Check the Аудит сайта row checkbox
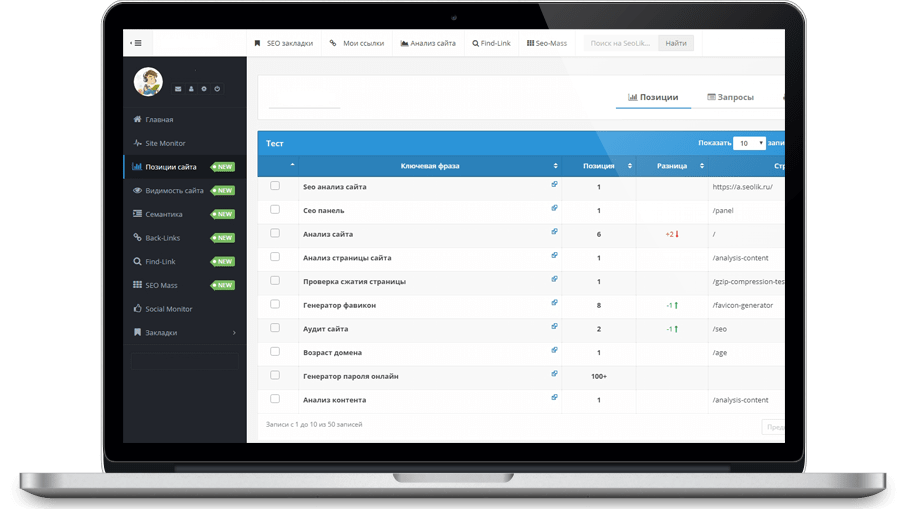Image resolution: width=903 pixels, height=509 pixels. pyautogui.click(x=275, y=328)
